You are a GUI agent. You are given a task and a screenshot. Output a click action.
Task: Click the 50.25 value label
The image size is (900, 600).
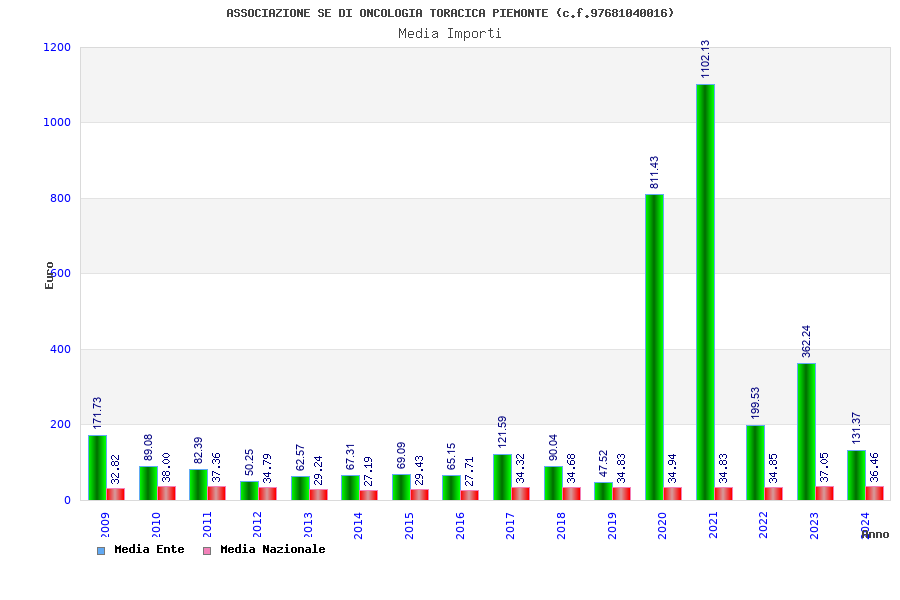[x=249, y=462]
